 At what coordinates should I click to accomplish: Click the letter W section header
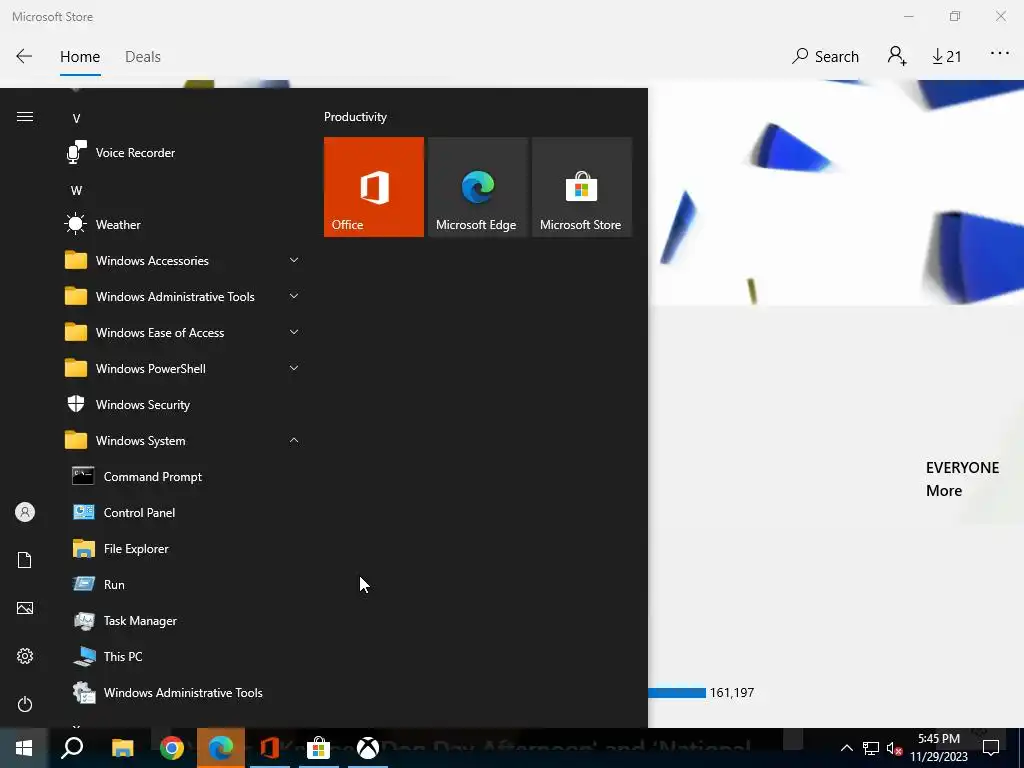(x=76, y=191)
